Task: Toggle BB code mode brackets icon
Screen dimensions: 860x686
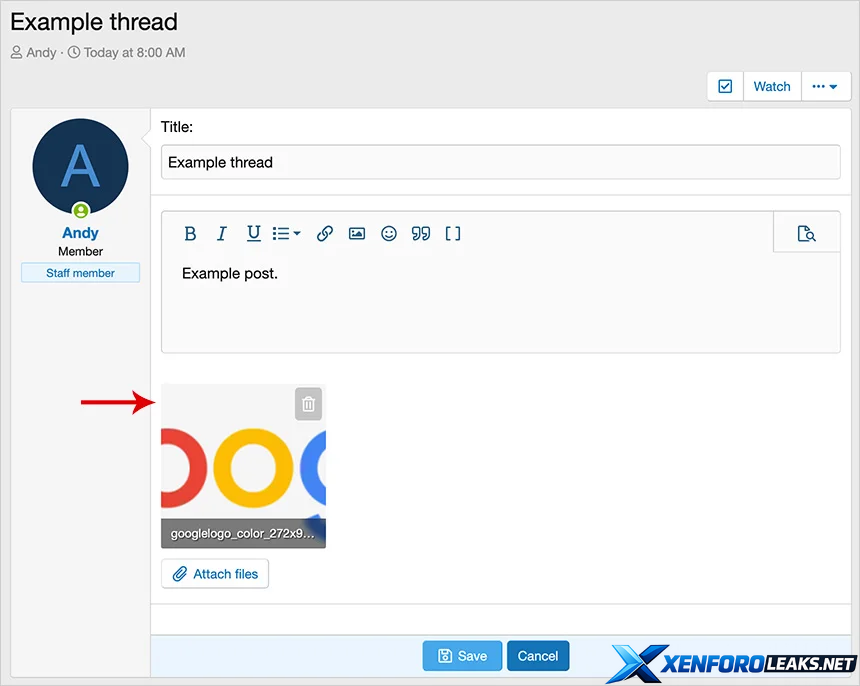Action: (x=453, y=234)
